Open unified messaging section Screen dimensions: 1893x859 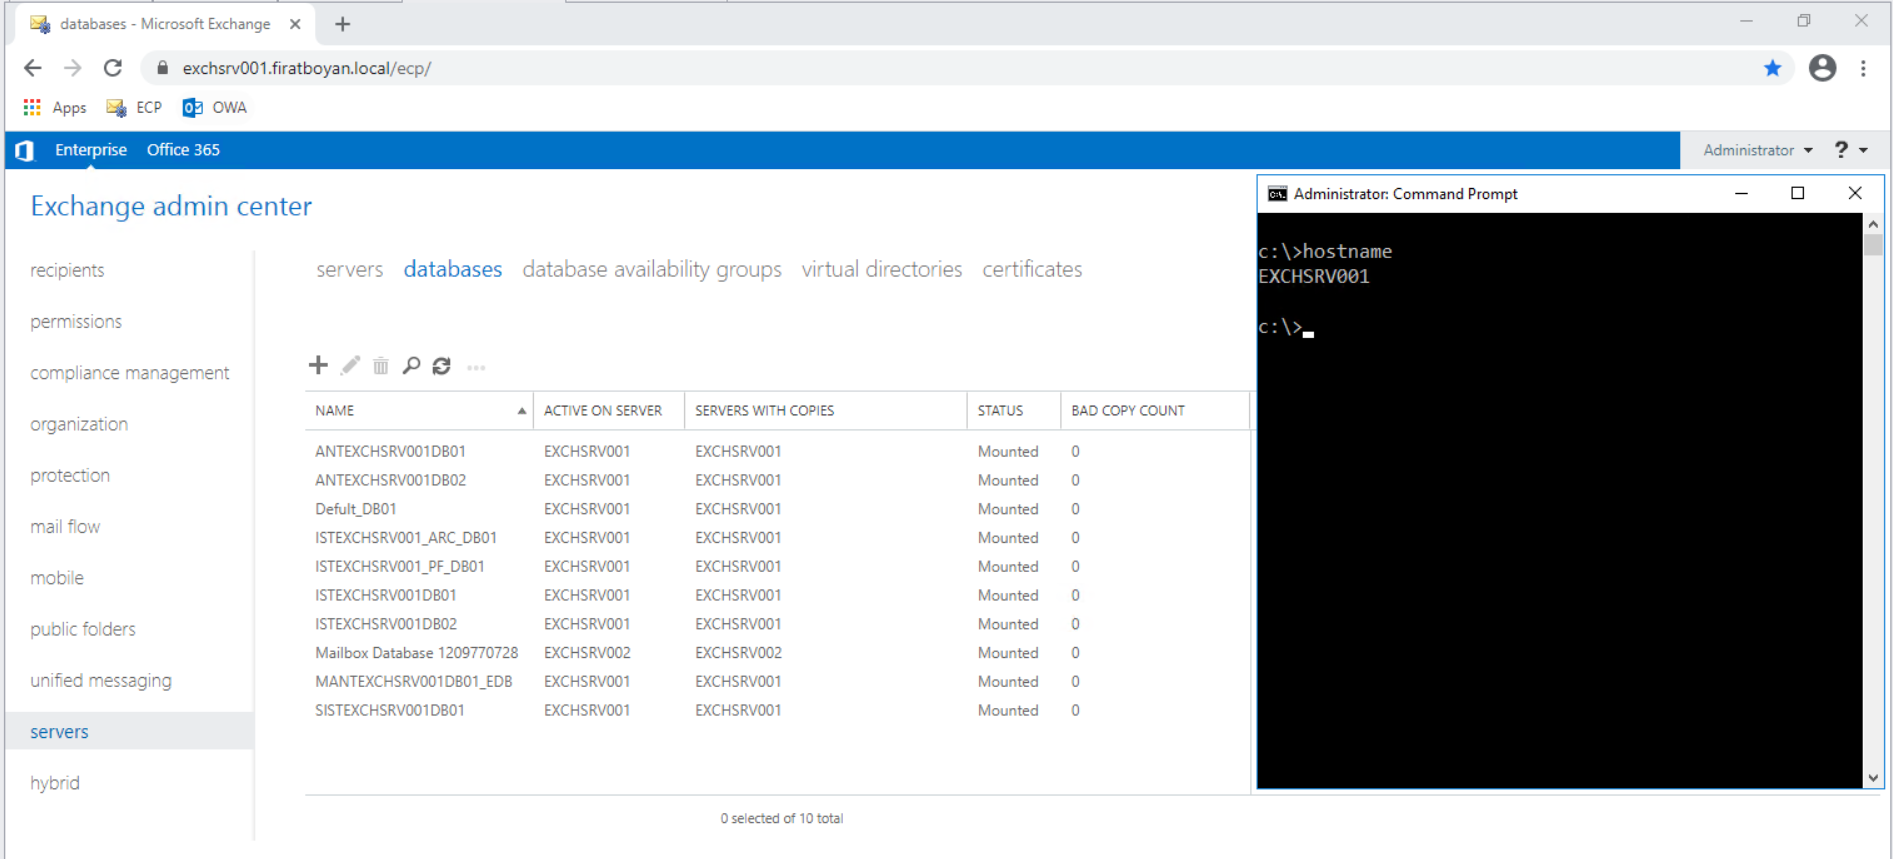[x=101, y=680]
